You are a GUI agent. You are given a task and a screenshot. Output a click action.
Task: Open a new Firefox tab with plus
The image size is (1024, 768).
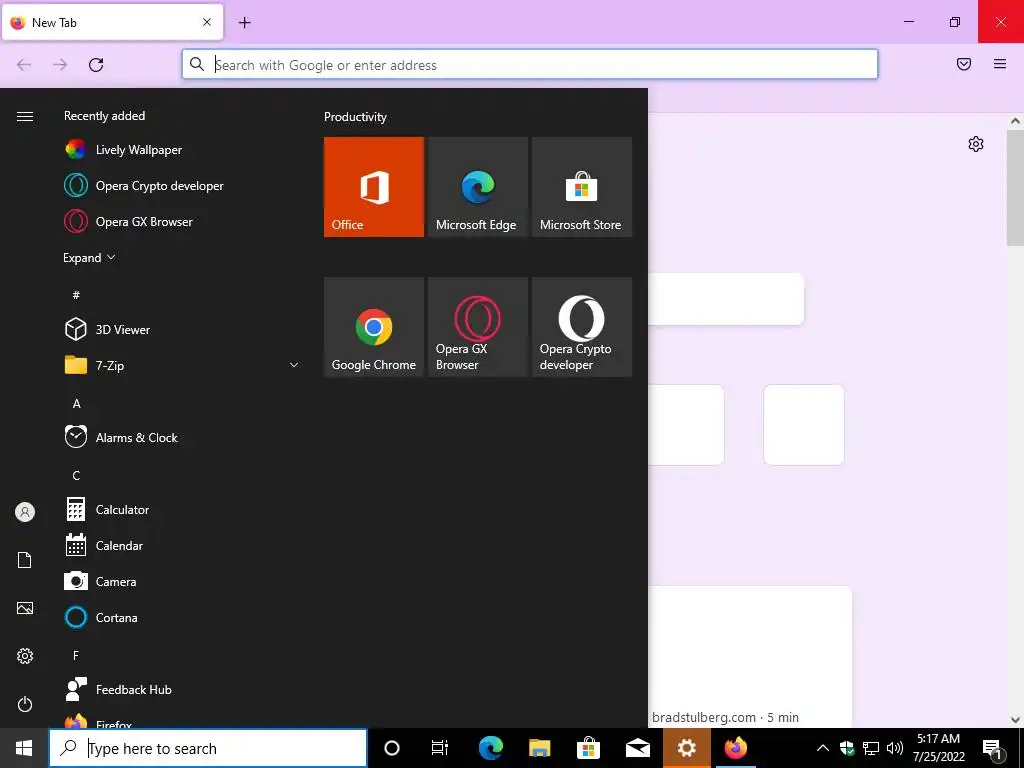(x=244, y=23)
